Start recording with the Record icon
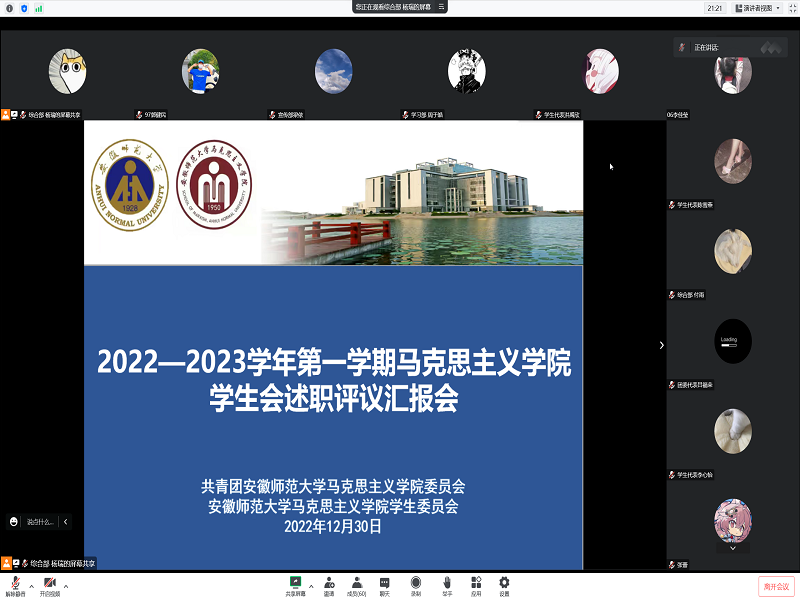The image size is (800, 600). point(415,583)
